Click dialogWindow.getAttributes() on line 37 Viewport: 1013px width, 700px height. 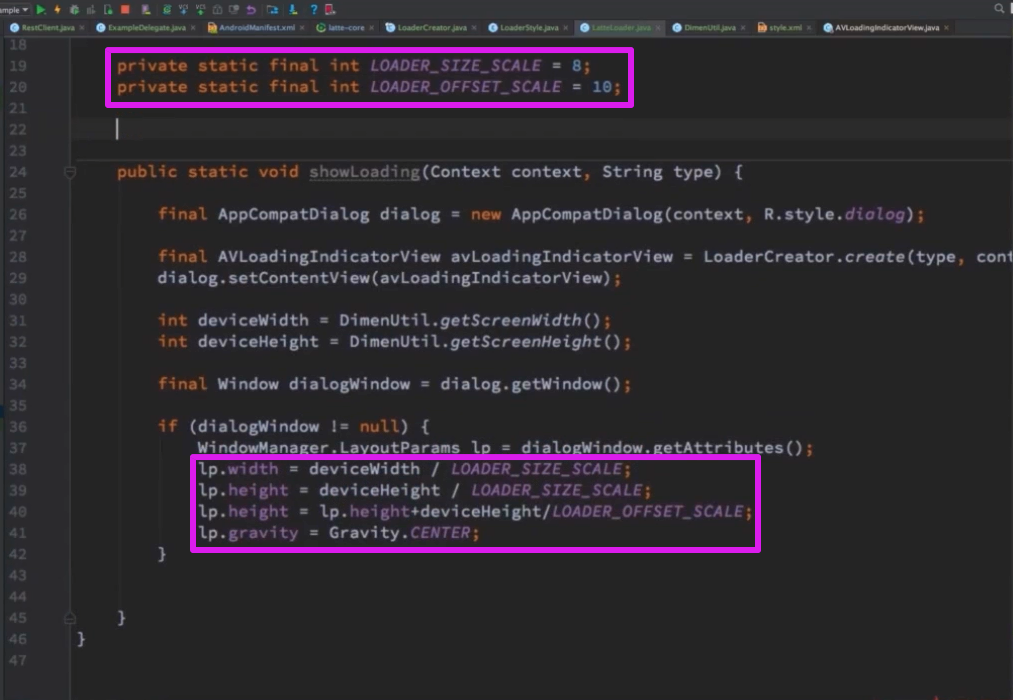click(662, 448)
